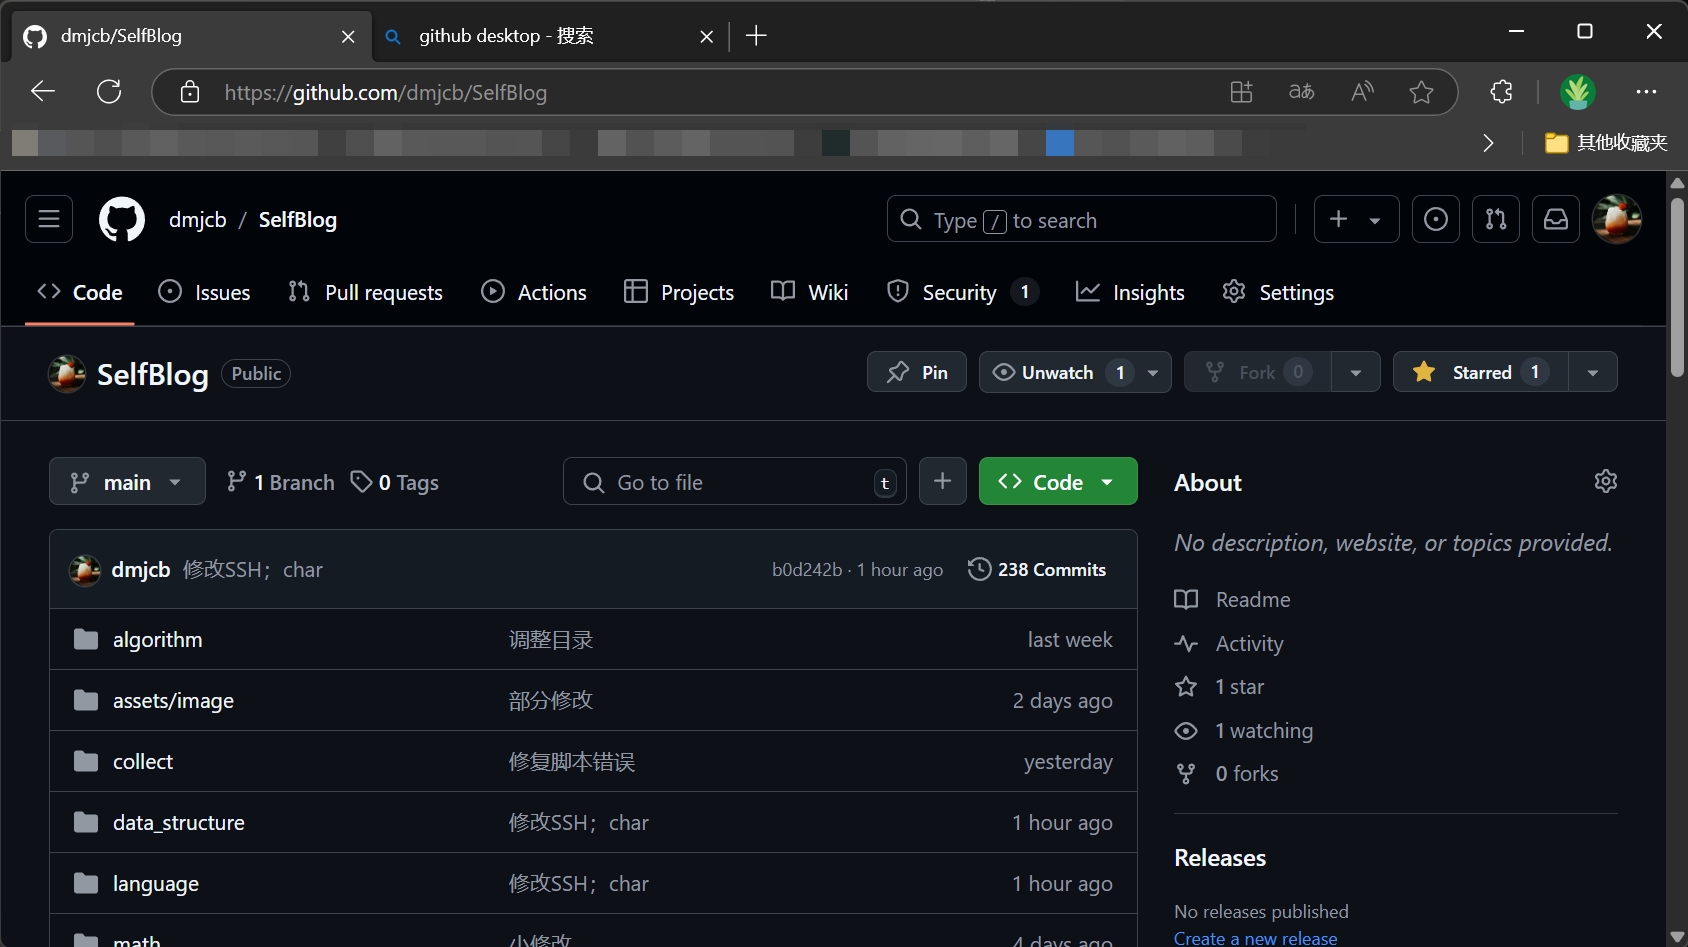Open browser settings ellipsis menu

tap(1646, 92)
